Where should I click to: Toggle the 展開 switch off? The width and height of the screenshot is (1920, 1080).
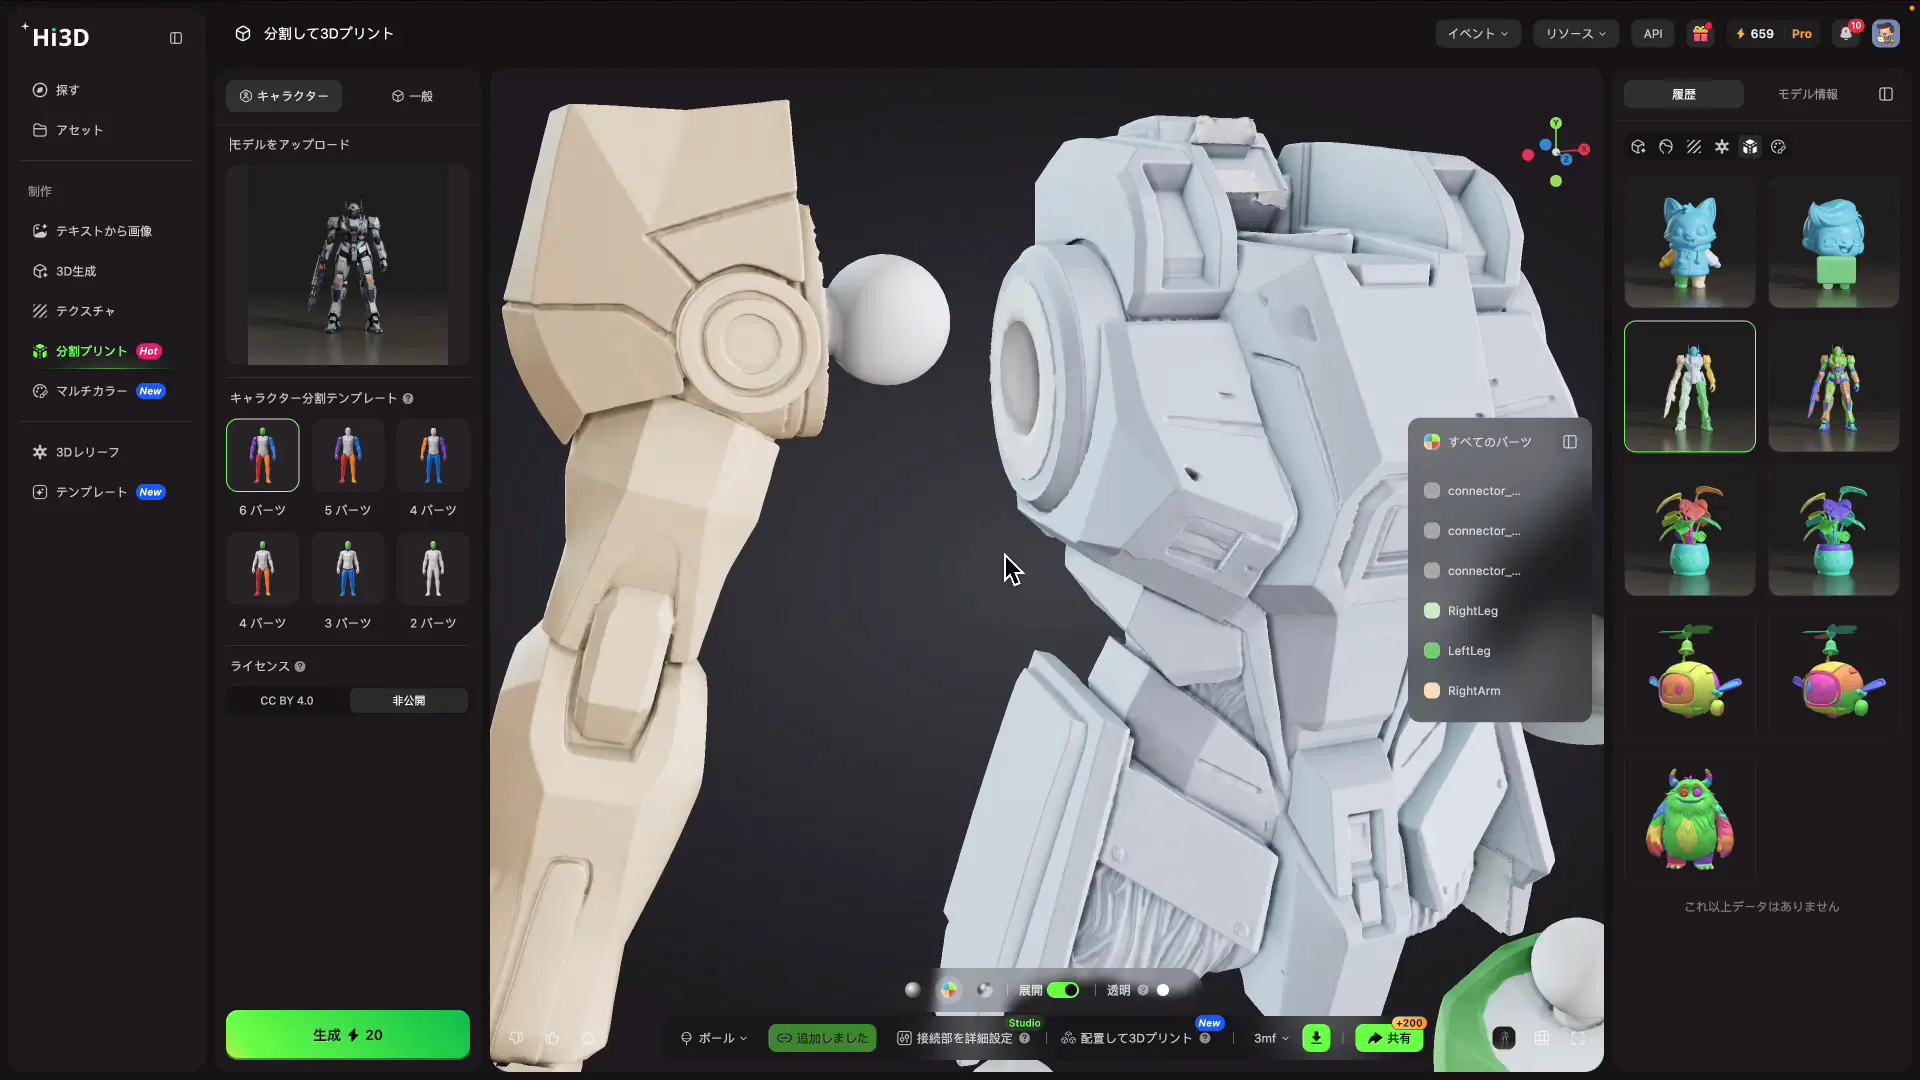click(x=1063, y=990)
